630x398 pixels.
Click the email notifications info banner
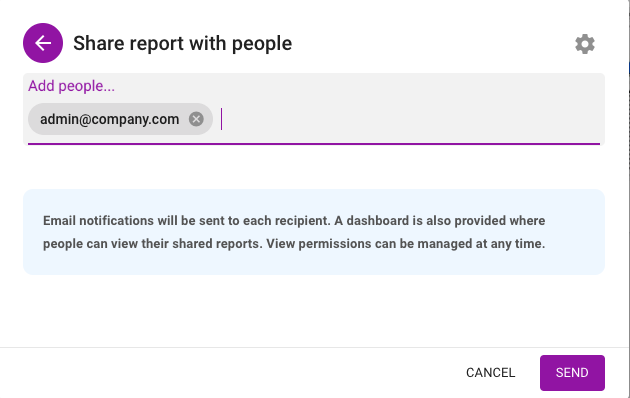[x=314, y=232]
